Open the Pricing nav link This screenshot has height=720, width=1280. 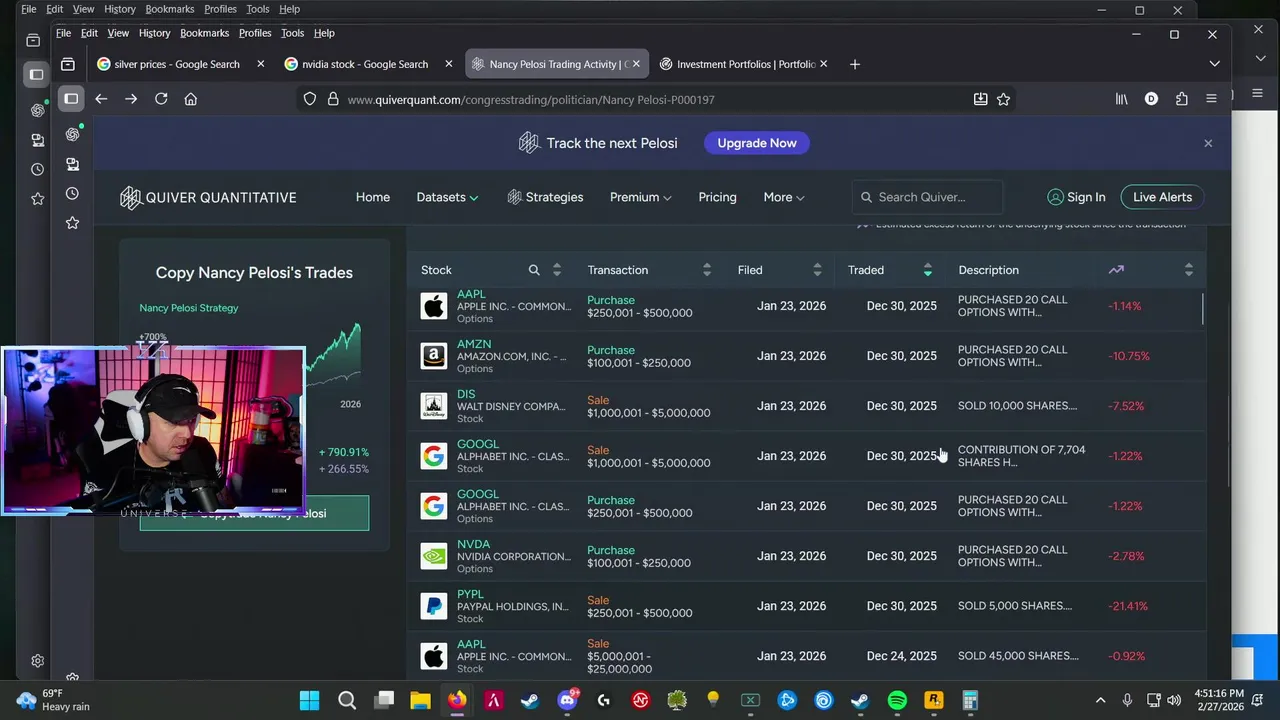point(717,197)
